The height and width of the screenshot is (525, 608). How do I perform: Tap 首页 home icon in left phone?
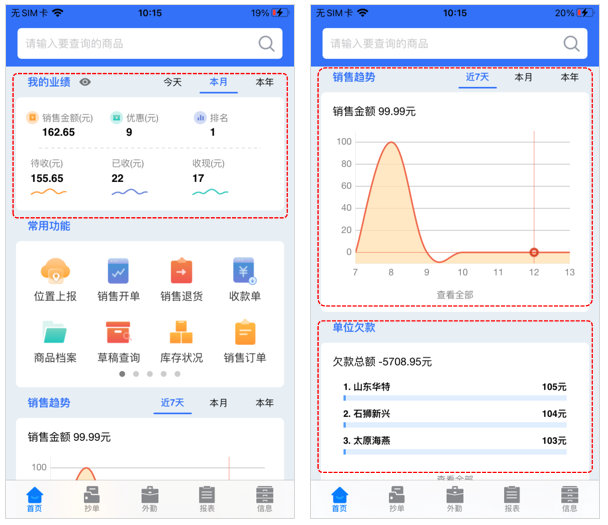tap(35, 495)
